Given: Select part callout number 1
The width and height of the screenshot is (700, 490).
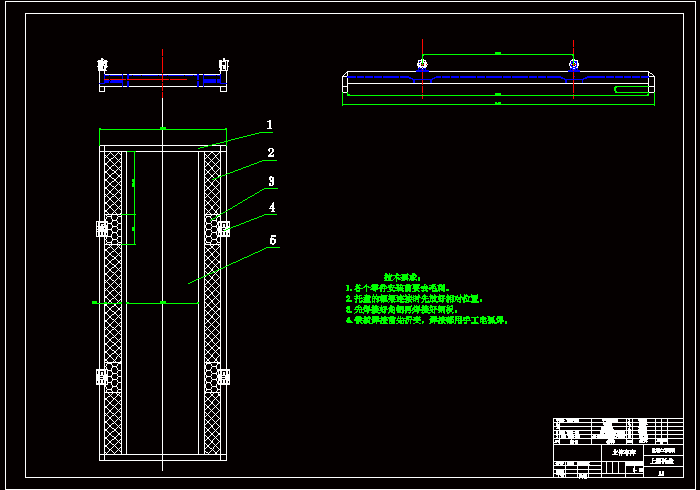Looking at the screenshot, I should (x=269, y=125).
